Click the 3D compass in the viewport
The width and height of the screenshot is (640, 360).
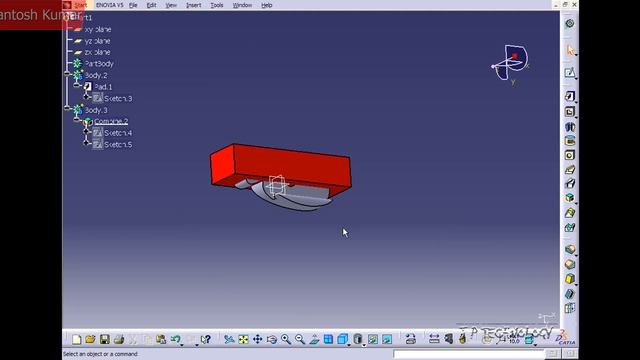coord(510,63)
